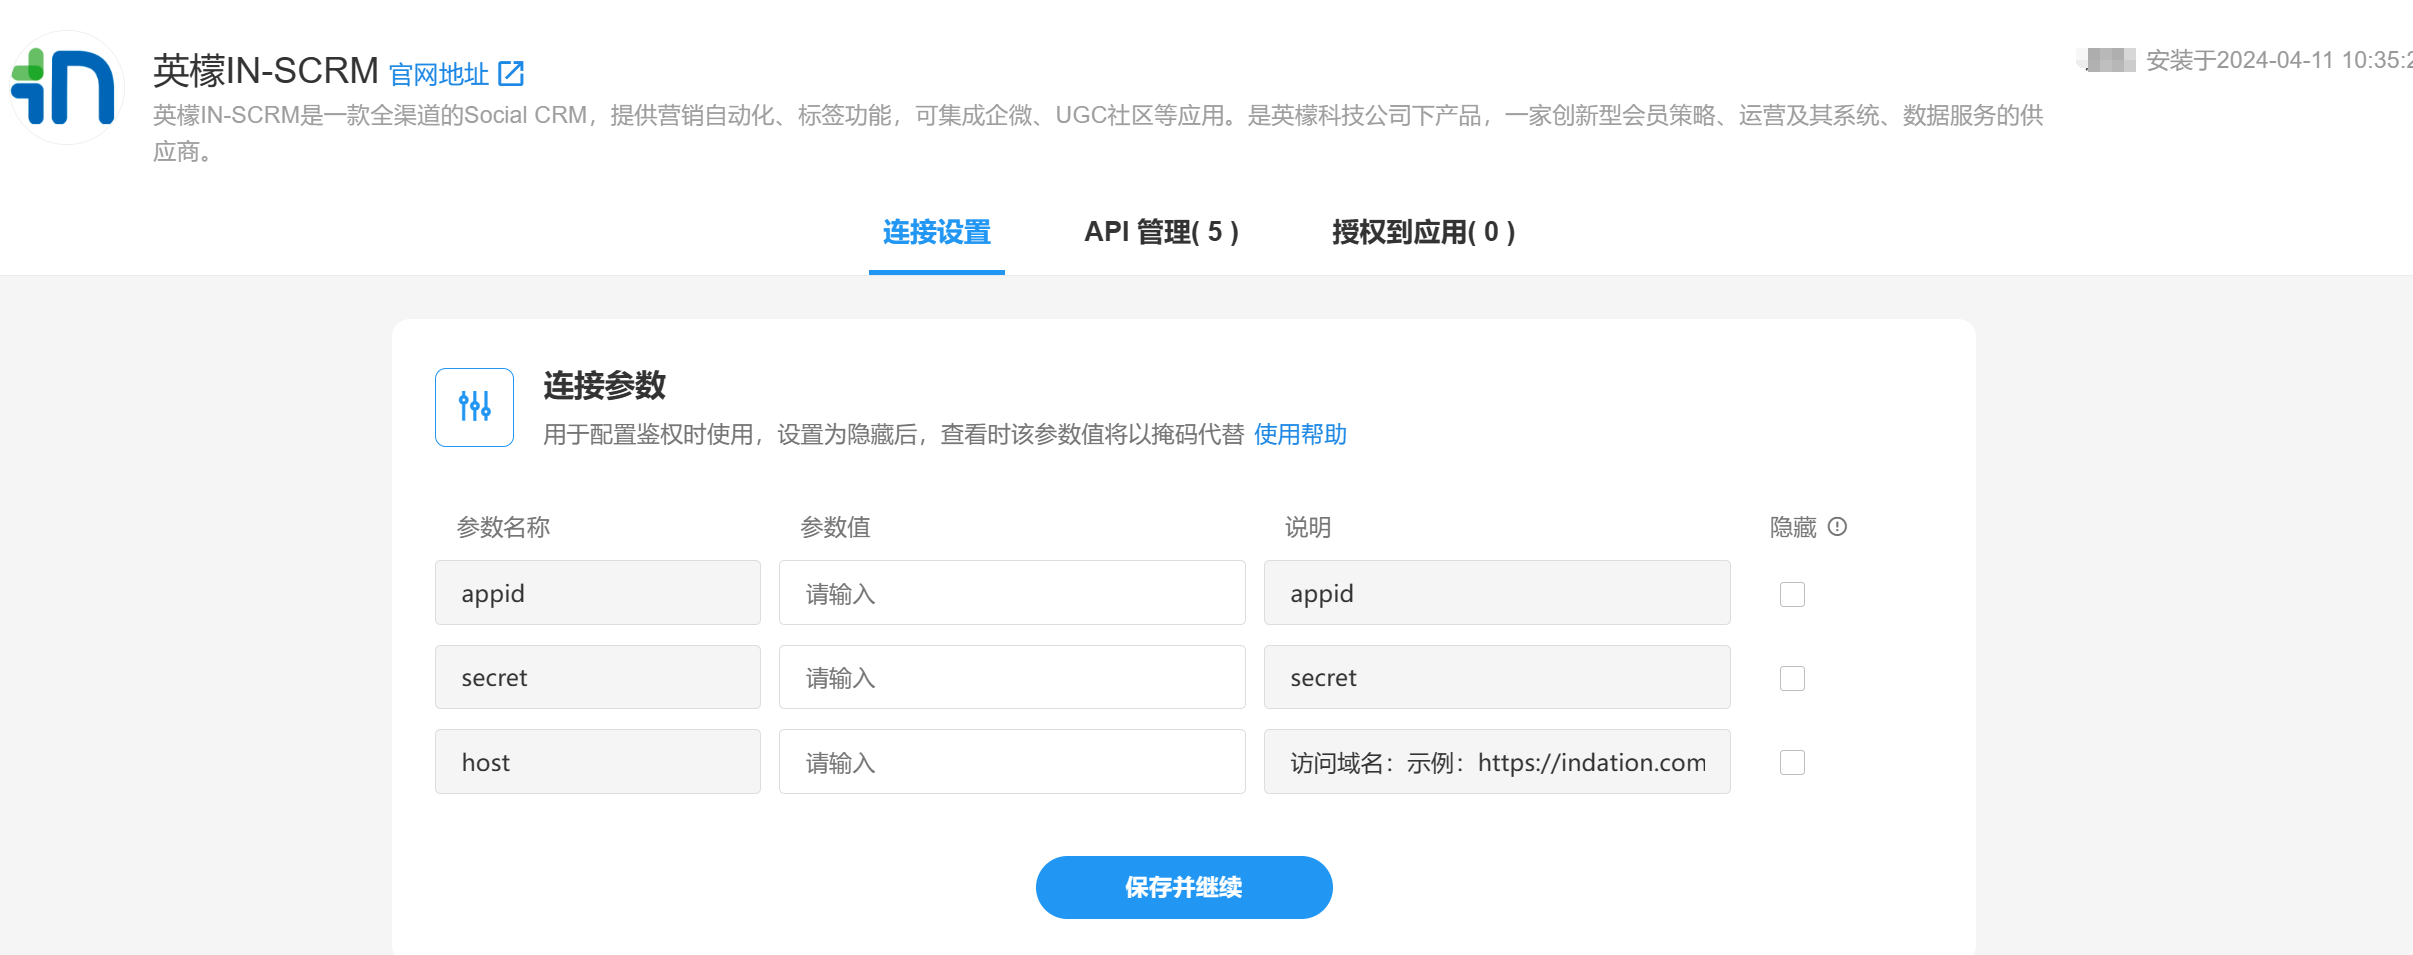Click the 隐藏 column header label
This screenshot has width=2413, height=955.
pyautogui.click(x=1793, y=527)
